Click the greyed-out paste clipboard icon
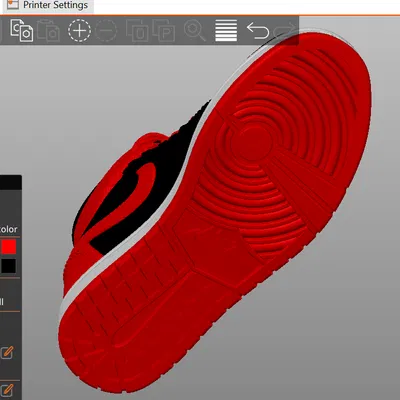 (x=49, y=31)
